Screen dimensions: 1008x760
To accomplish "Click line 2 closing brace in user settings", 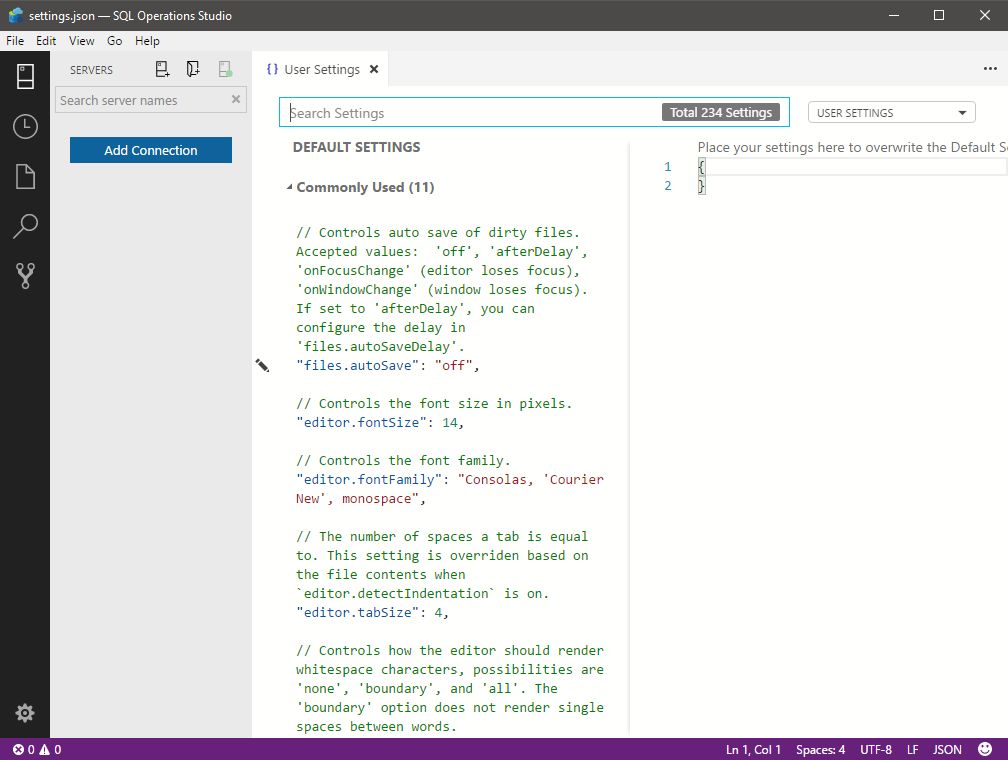I will click(x=701, y=186).
